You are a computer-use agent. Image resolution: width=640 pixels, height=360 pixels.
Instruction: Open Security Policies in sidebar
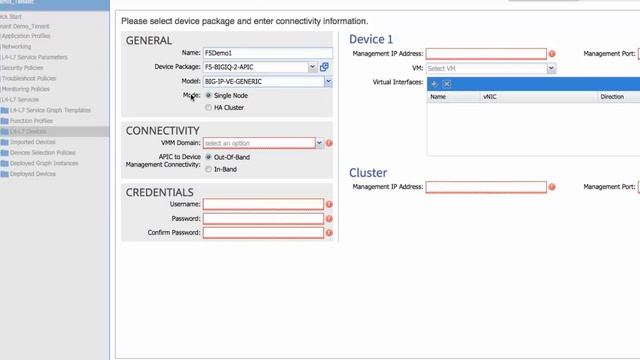[22, 68]
